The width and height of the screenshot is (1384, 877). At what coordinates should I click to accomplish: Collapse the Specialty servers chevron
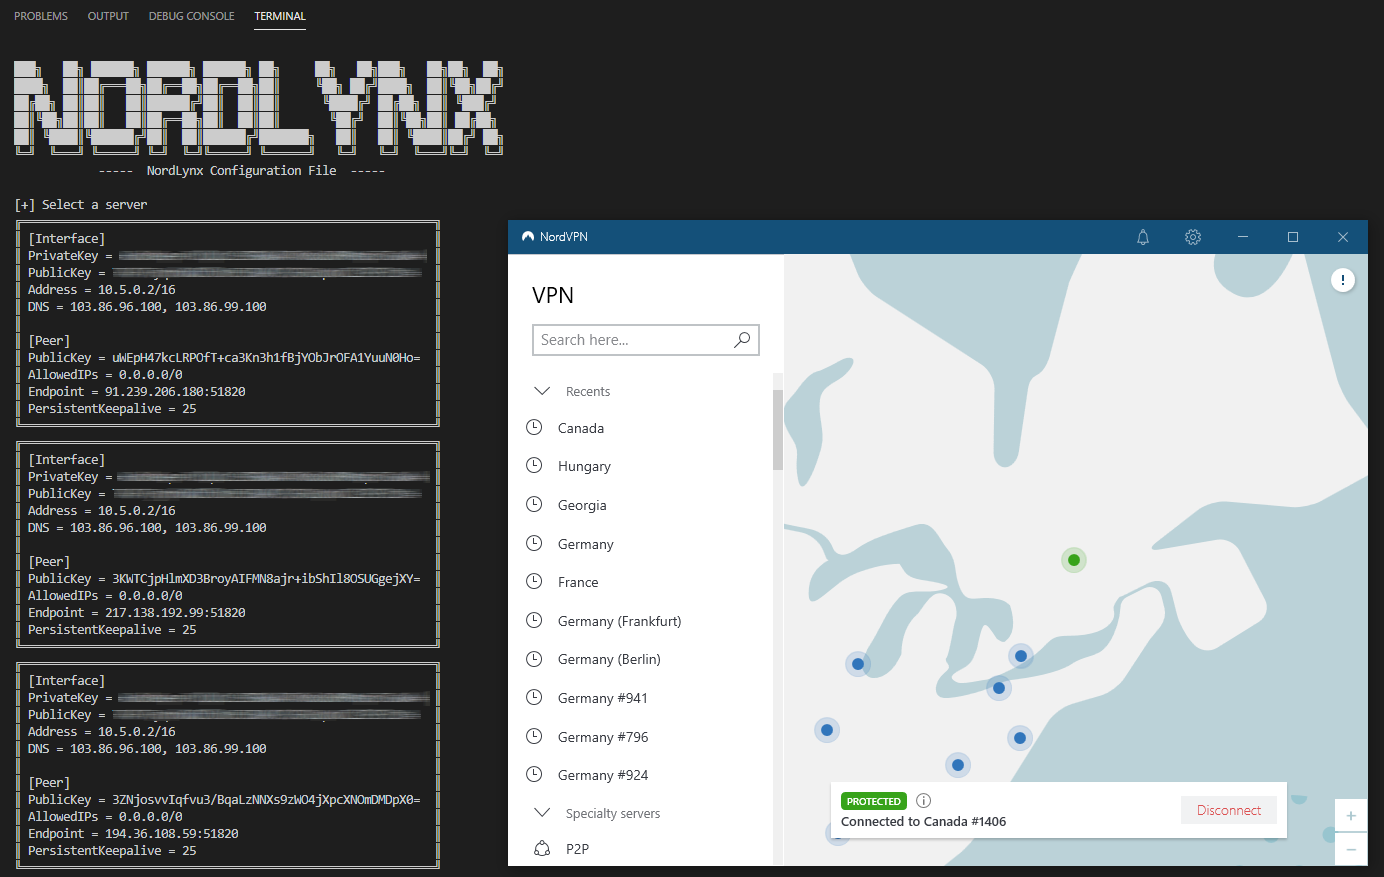542,813
